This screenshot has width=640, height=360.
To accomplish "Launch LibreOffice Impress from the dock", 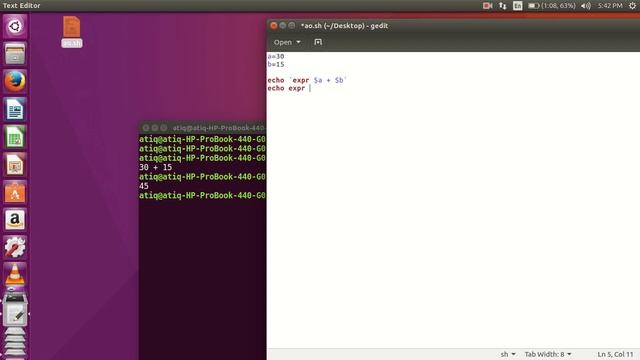I will pos(15,164).
